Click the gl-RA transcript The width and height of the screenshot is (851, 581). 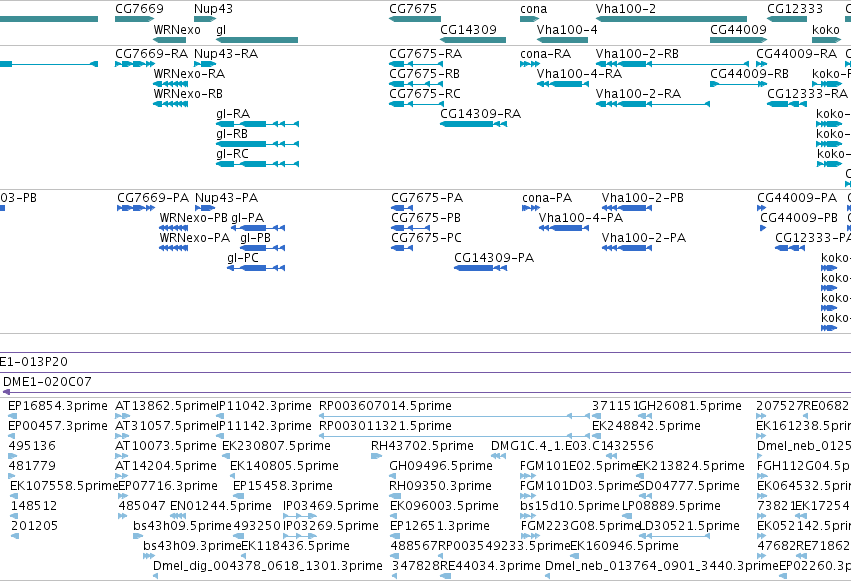tap(257, 124)
